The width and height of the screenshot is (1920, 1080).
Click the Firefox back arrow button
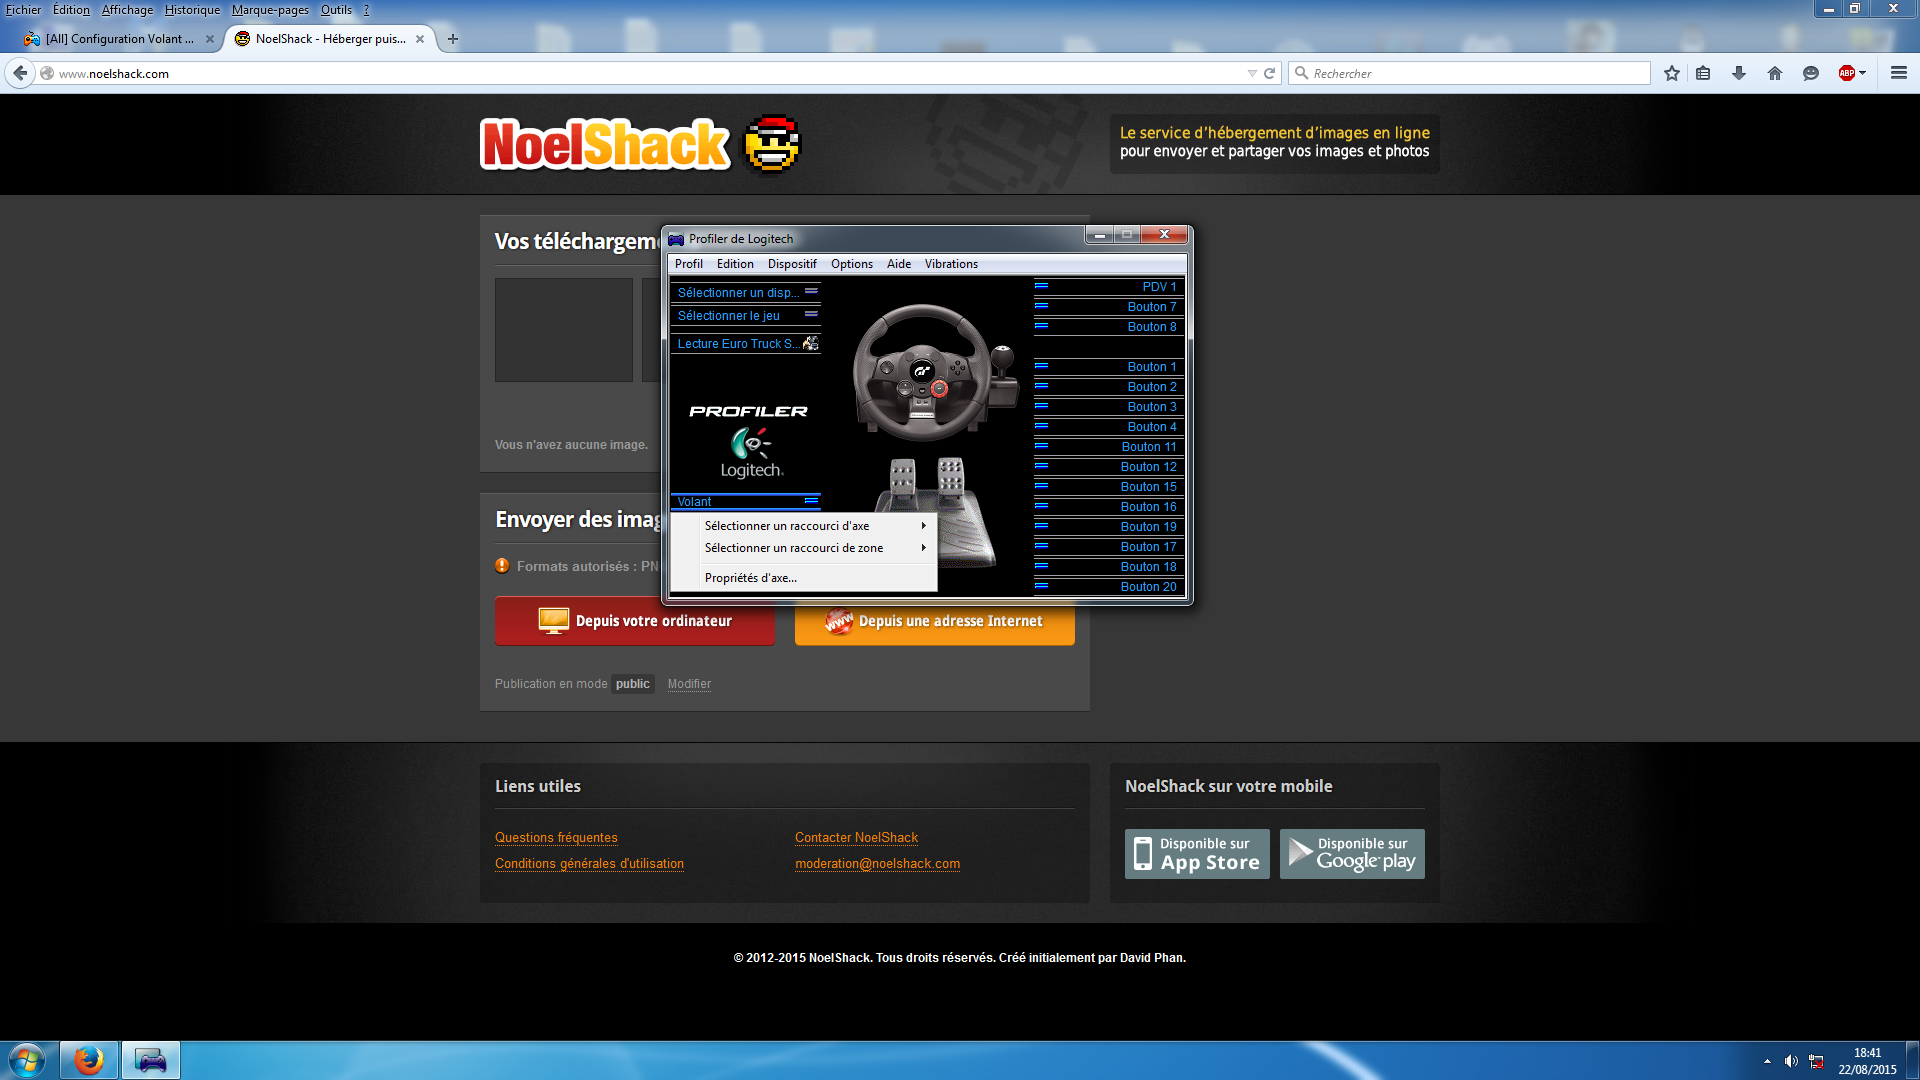click(20, 73)
